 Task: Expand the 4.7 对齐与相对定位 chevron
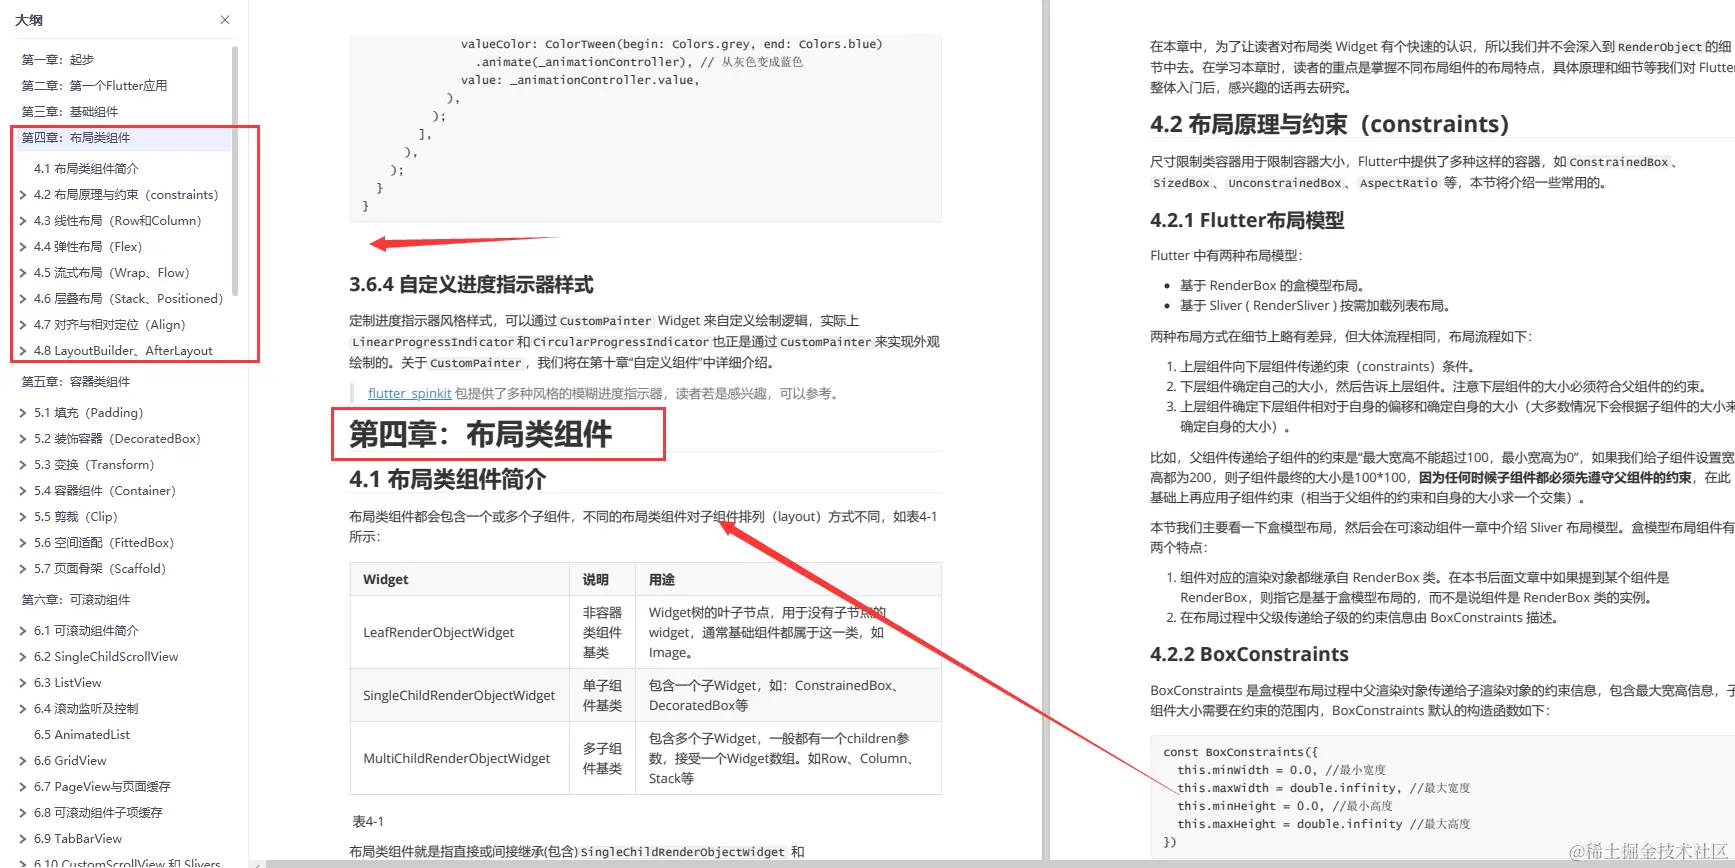pos(23,324)
